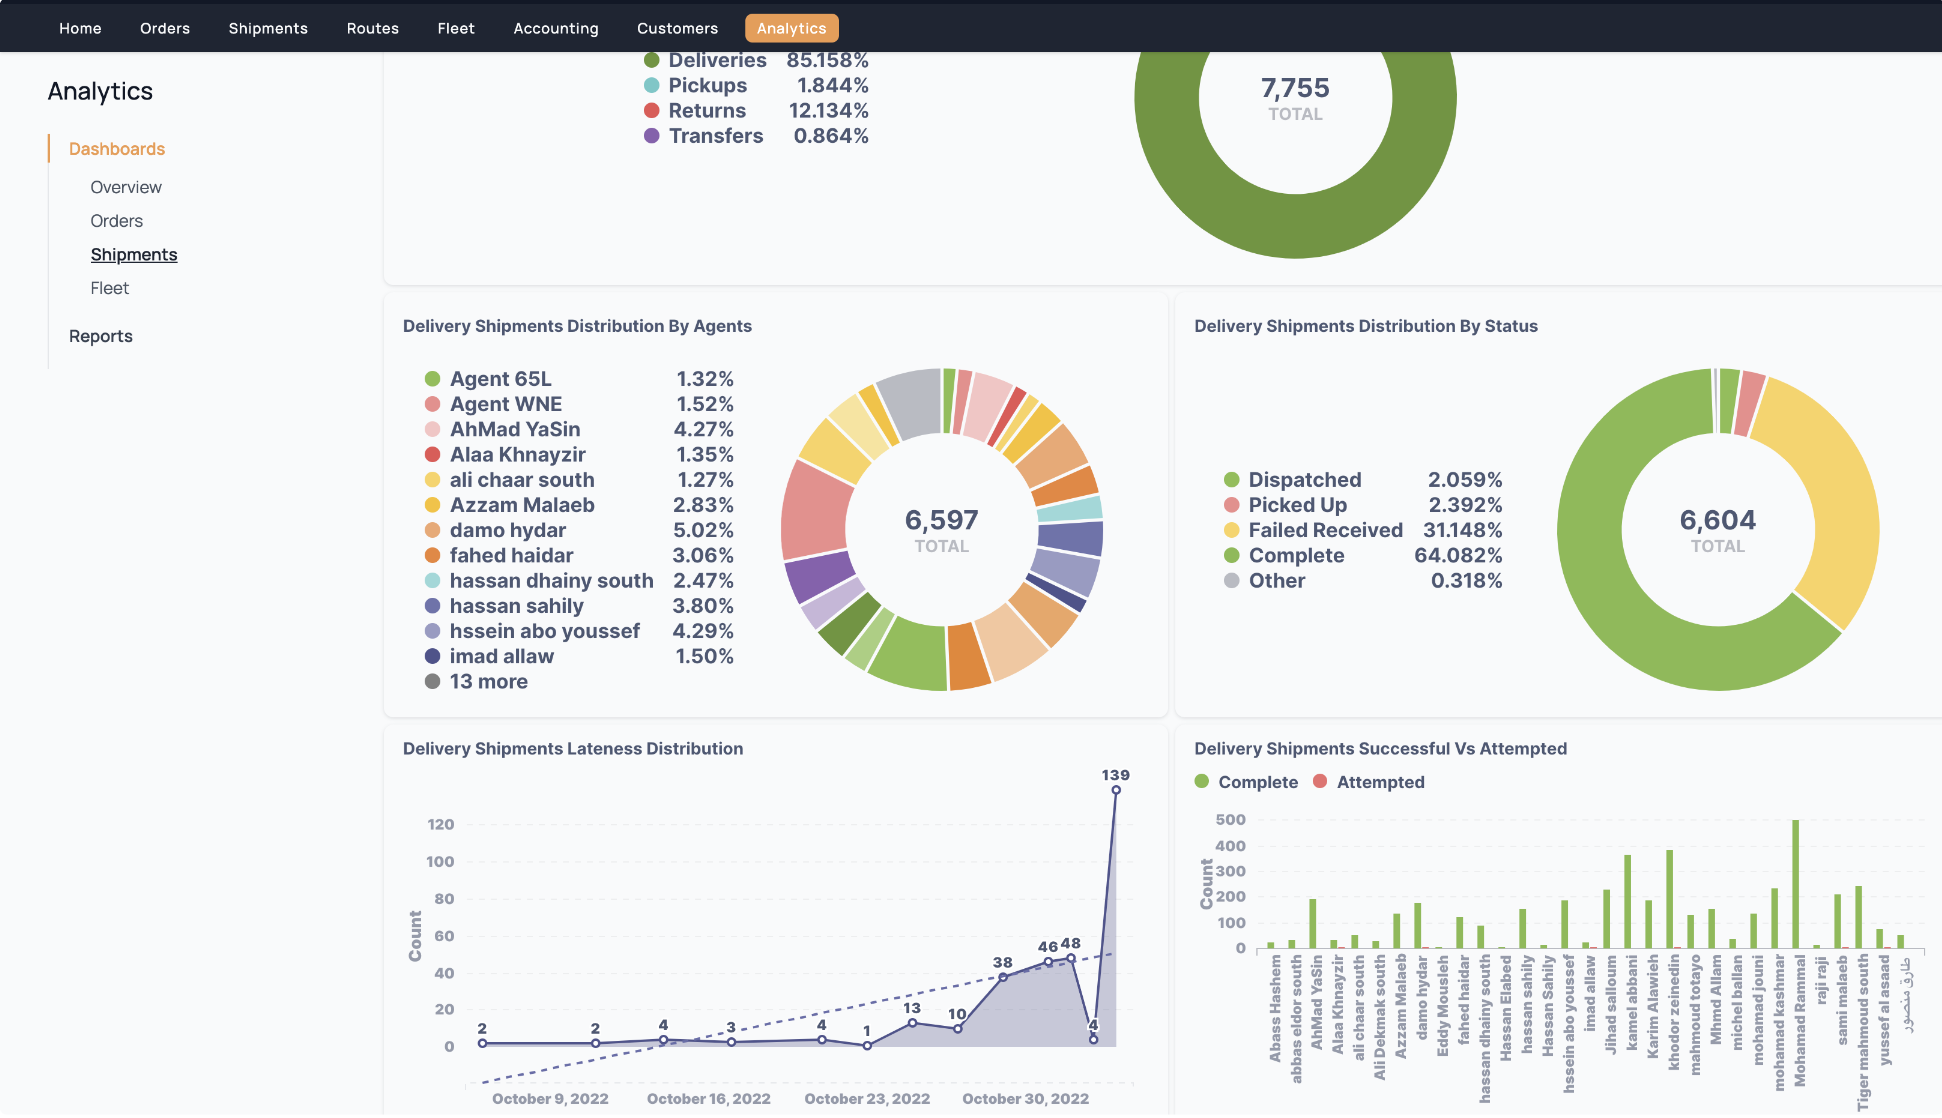Click the Failed Received yellow legend dot
The height and width of the screenshot is (1118, 1942).
pyautogui.click(x=1232, y=530)
